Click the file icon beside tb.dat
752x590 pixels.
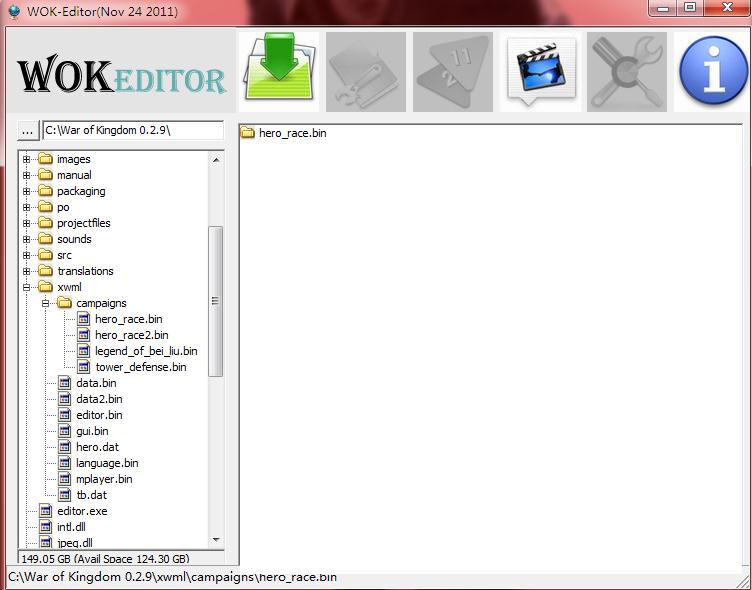point(65,495)
